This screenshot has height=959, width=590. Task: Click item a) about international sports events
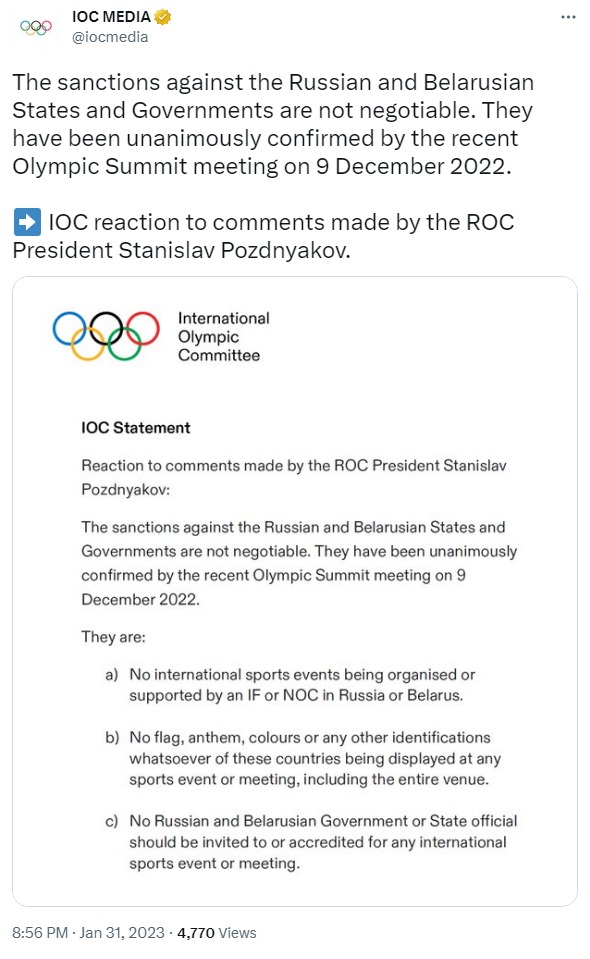[x=290, y=685]
